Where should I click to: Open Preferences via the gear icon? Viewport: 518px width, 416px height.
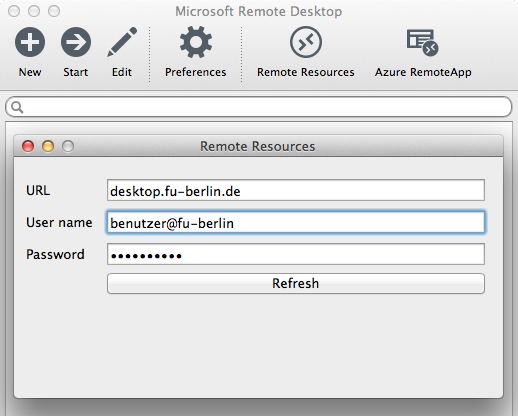point(196,42)
